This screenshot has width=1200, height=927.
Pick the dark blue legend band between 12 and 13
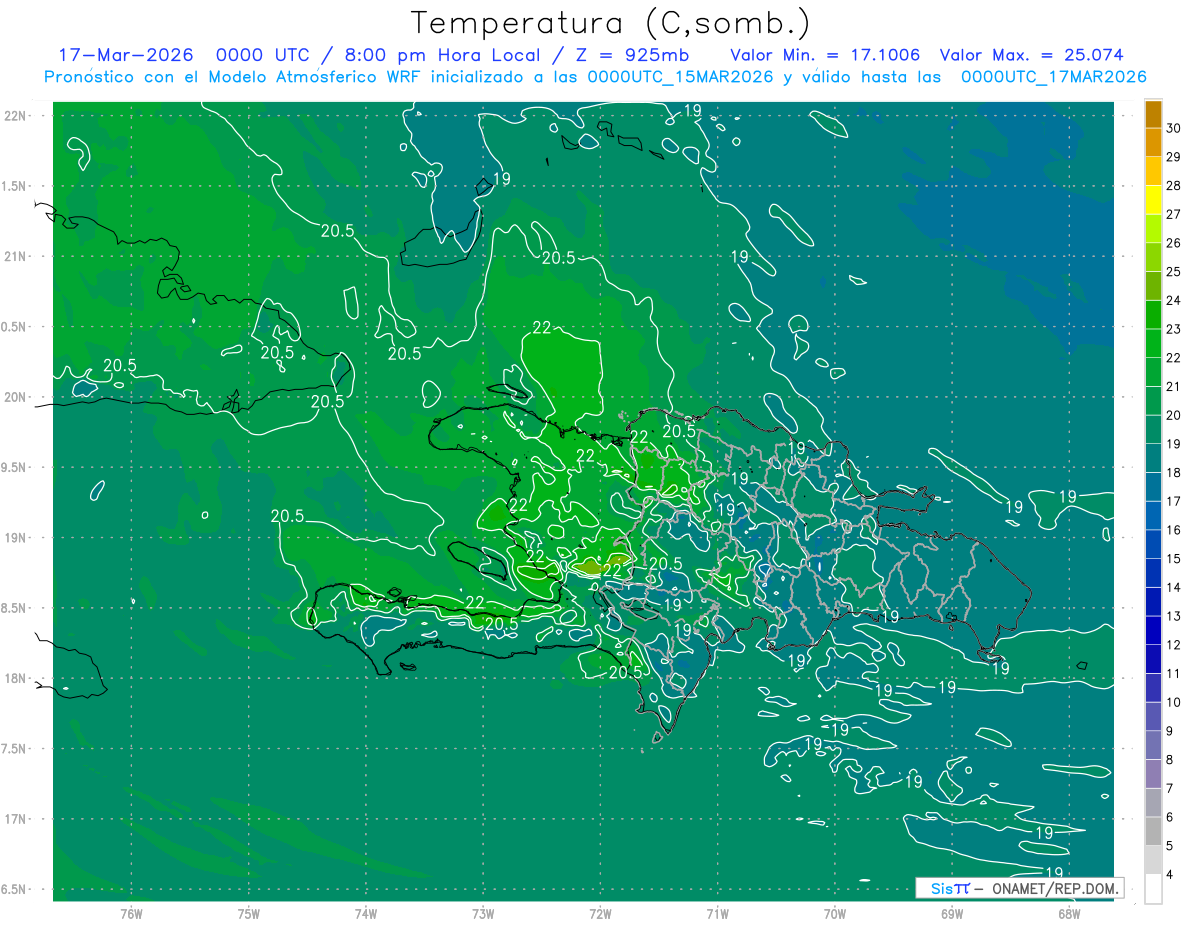coord(1153,630)
